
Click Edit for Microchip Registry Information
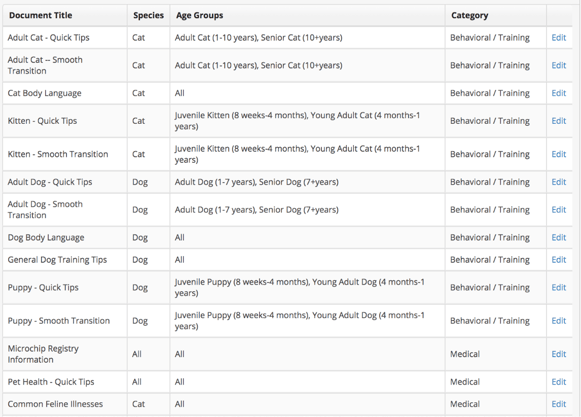pos(558,354)
